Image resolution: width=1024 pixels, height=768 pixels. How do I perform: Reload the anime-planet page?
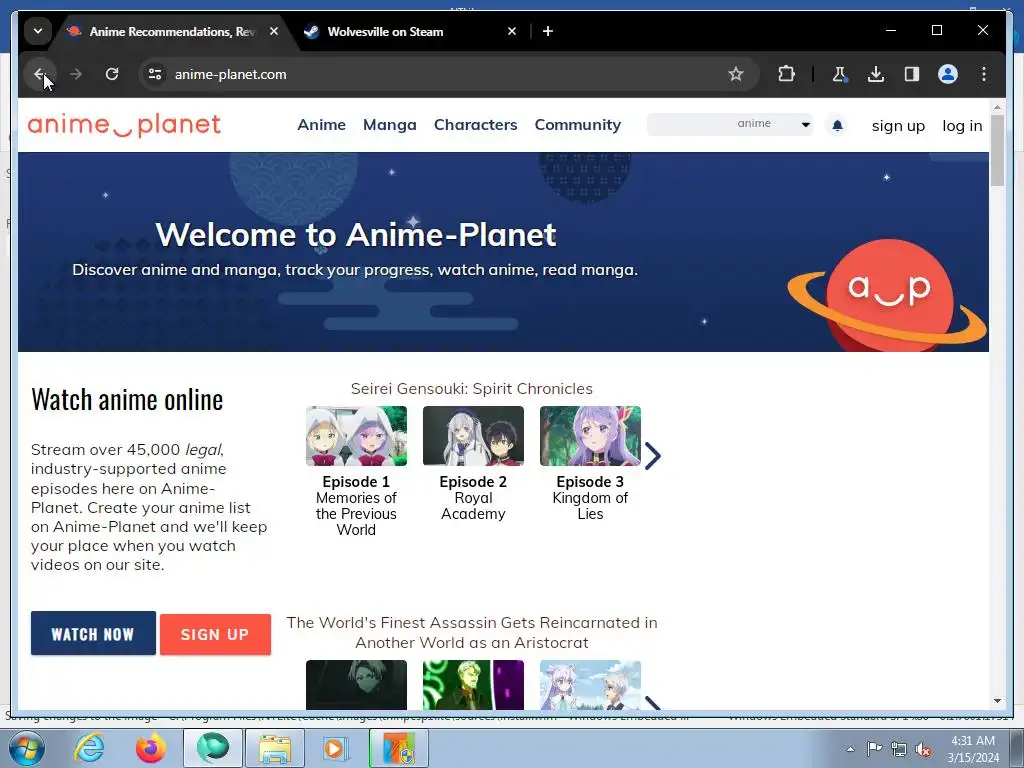112,74
